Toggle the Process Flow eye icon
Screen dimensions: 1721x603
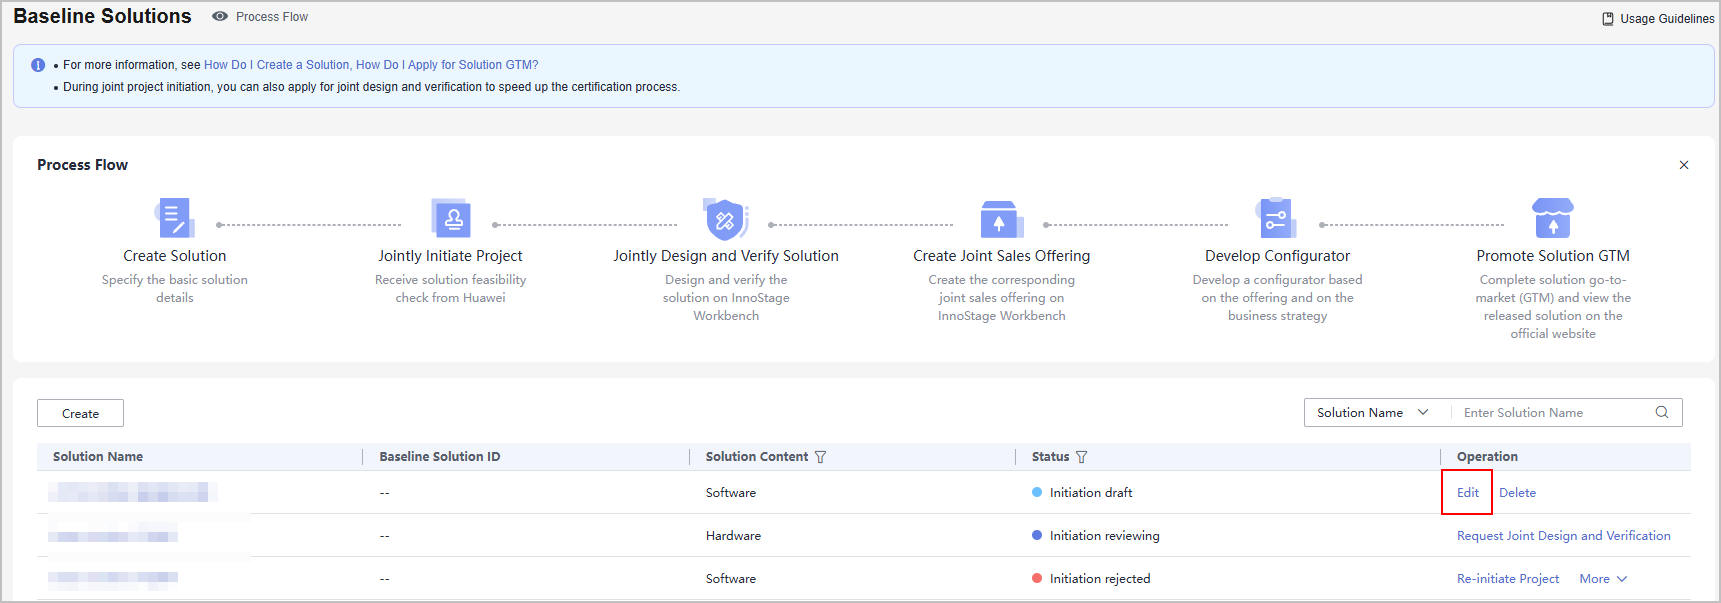(220, 16)
